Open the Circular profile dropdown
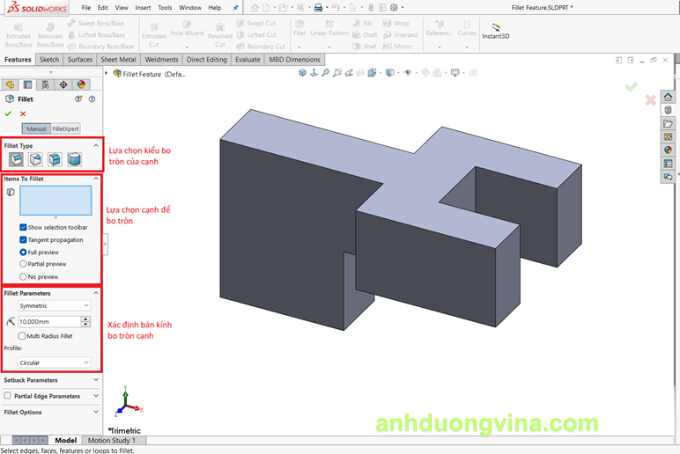Image resolution: width=680 pixels, height=454 pixels. (55, 362)
